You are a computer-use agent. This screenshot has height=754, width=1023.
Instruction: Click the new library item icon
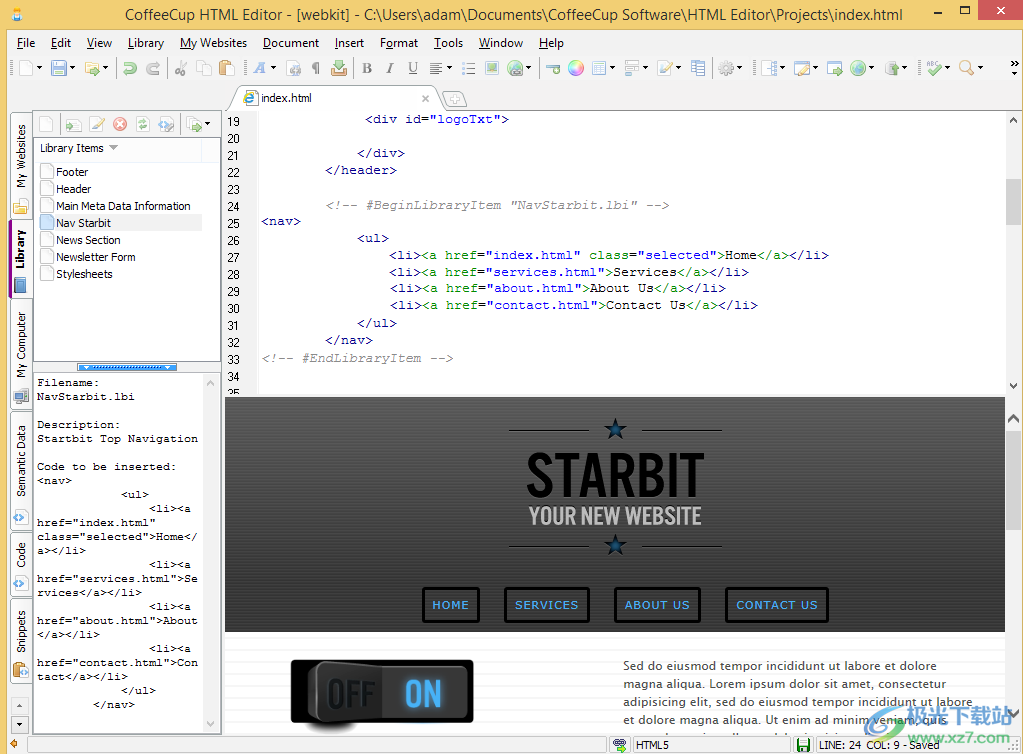[46, 124]
